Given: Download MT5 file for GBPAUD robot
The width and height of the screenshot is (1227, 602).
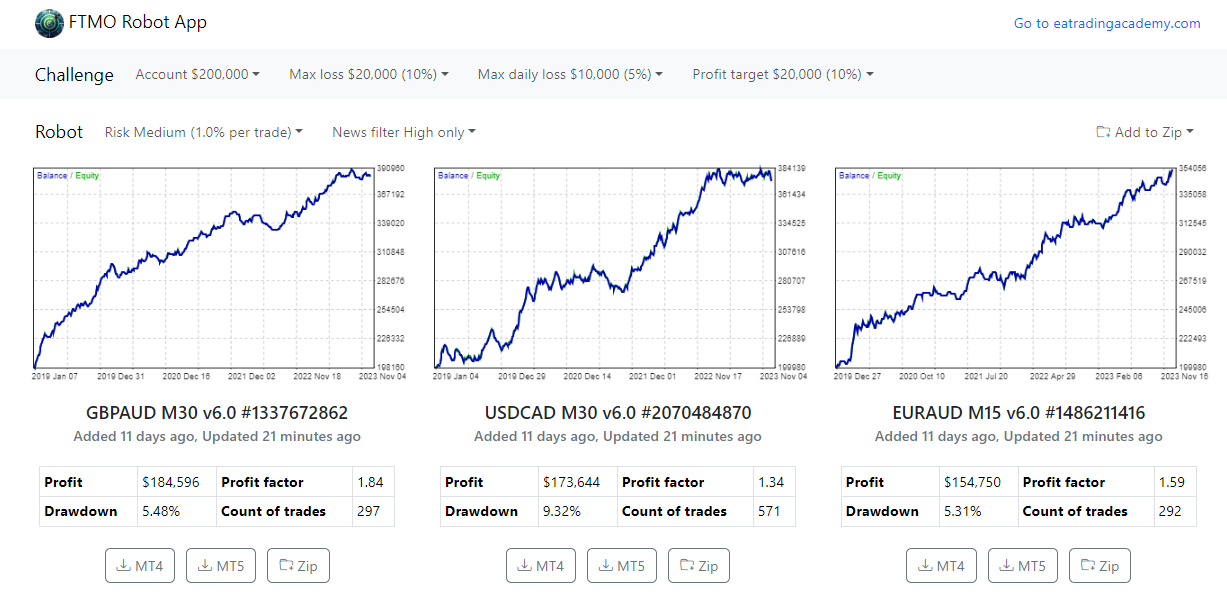Looking at the screenshot, I should (221, 565).
